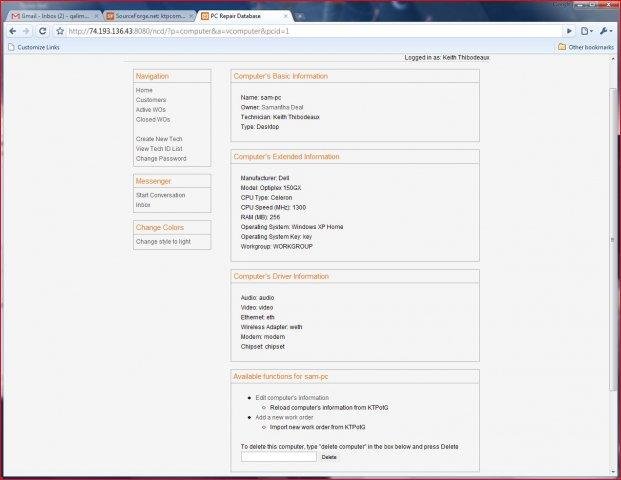The width and height of the screenshot is (621, 480).
Task: Click the delete confirmation text box
Action: (279, 457)
